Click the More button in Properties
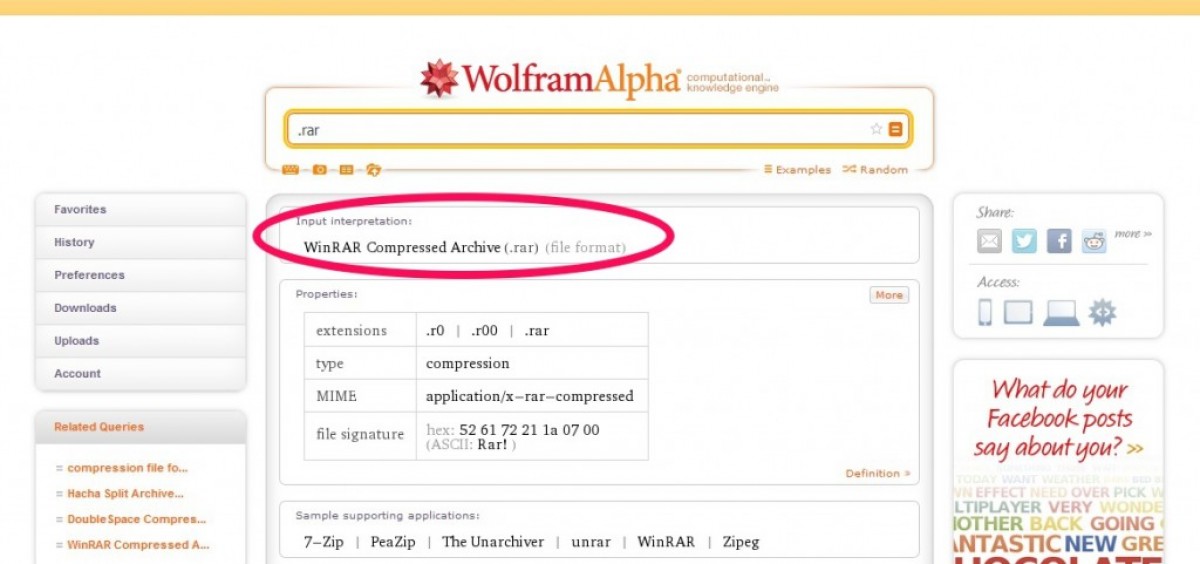 [x=889, y=295]
